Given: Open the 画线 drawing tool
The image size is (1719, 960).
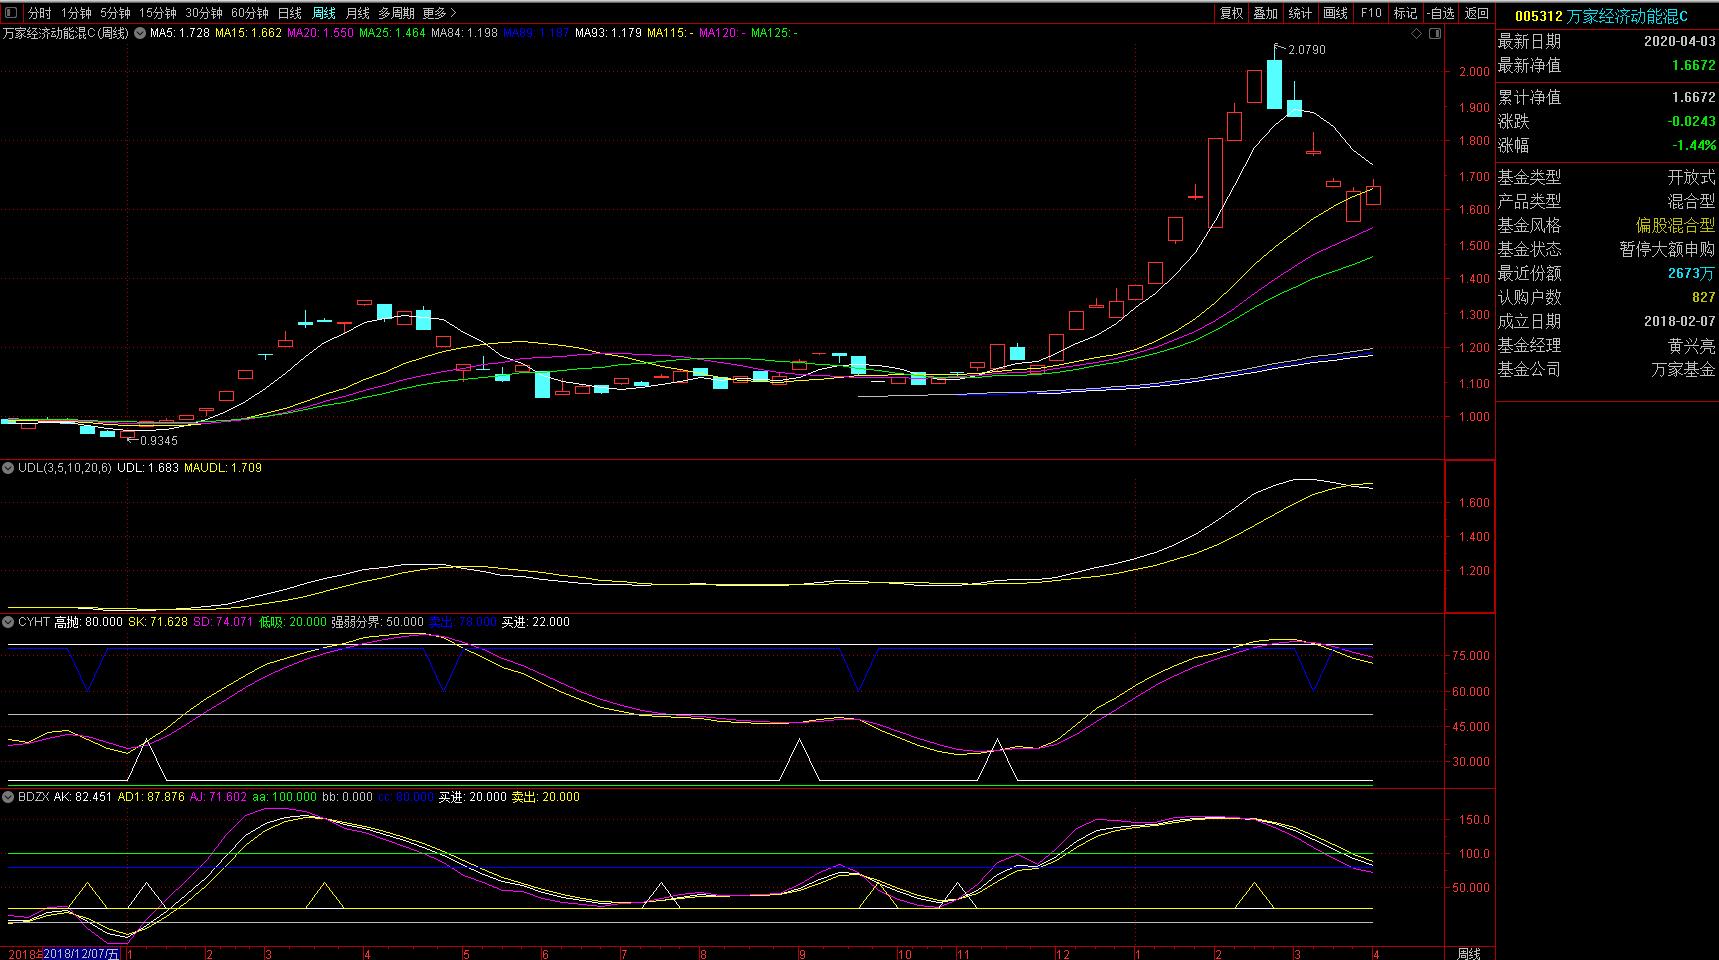Looking at the screenshot, I should [x=1335, y=13].
